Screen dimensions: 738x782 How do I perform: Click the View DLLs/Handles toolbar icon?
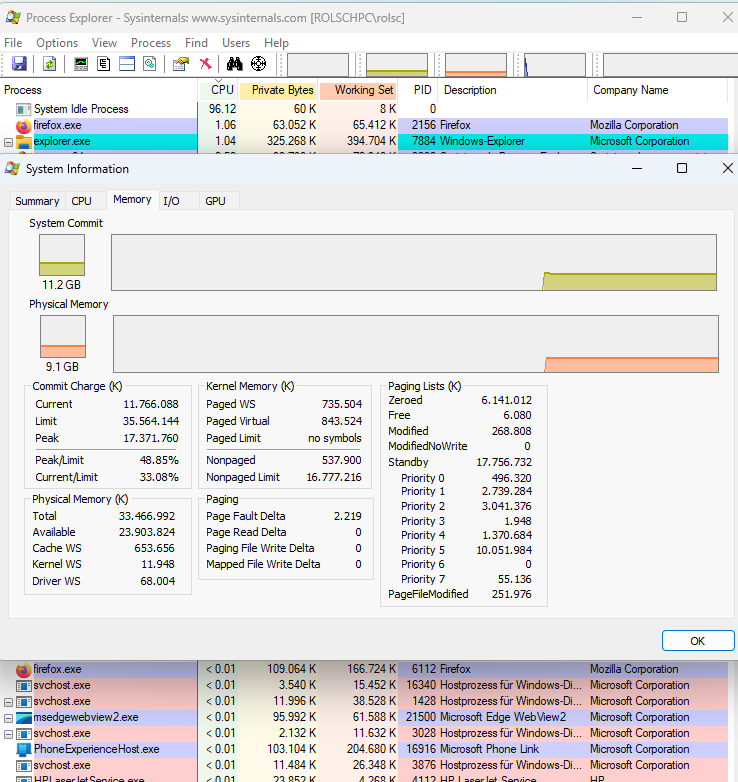(150, 64)
